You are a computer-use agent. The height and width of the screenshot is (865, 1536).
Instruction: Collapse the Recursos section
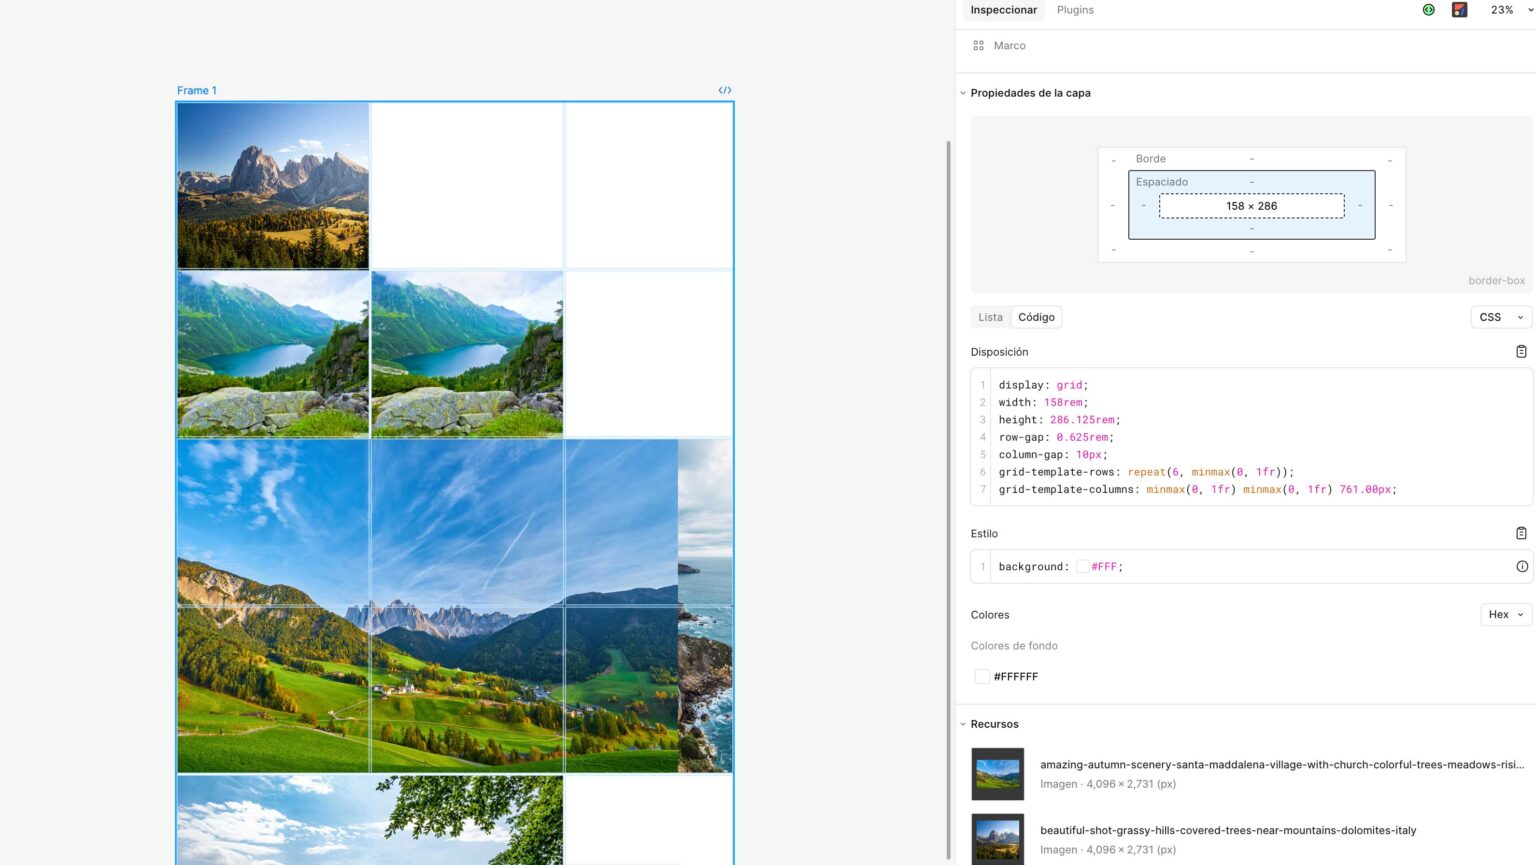962,723
